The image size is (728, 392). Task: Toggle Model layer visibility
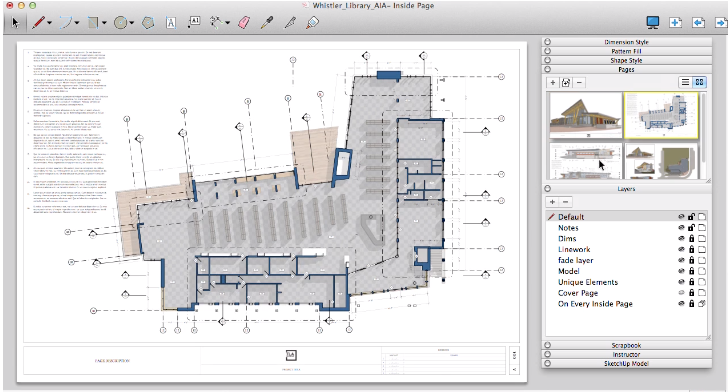click(681, 271)
